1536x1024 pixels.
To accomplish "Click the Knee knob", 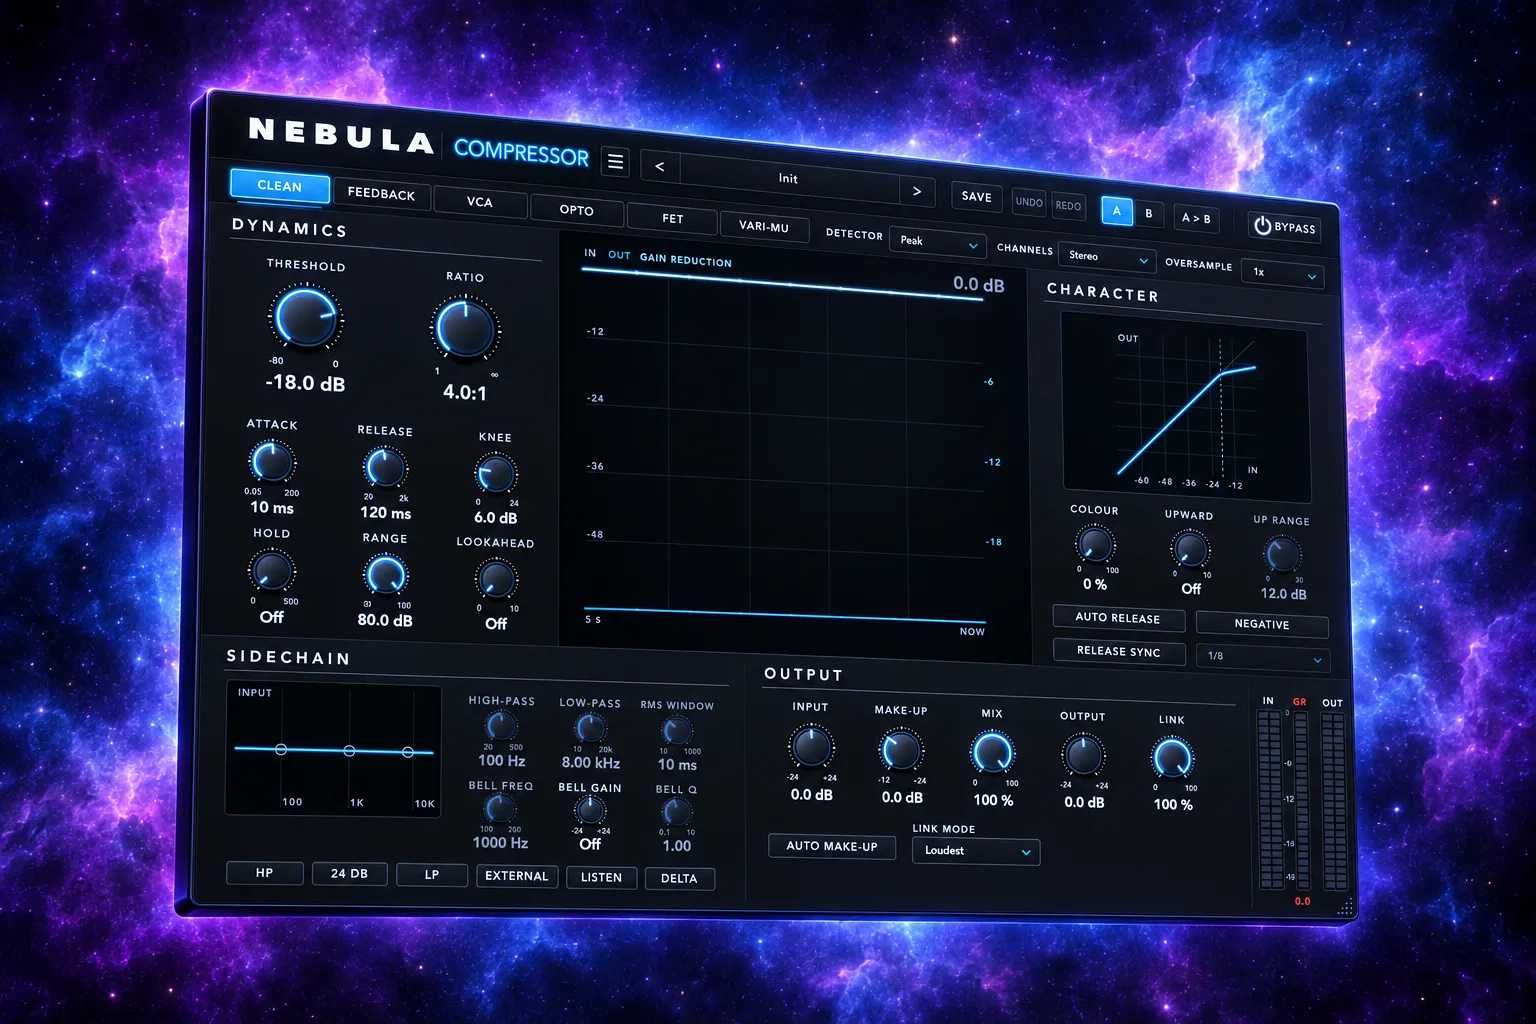I will click(496, 474).
